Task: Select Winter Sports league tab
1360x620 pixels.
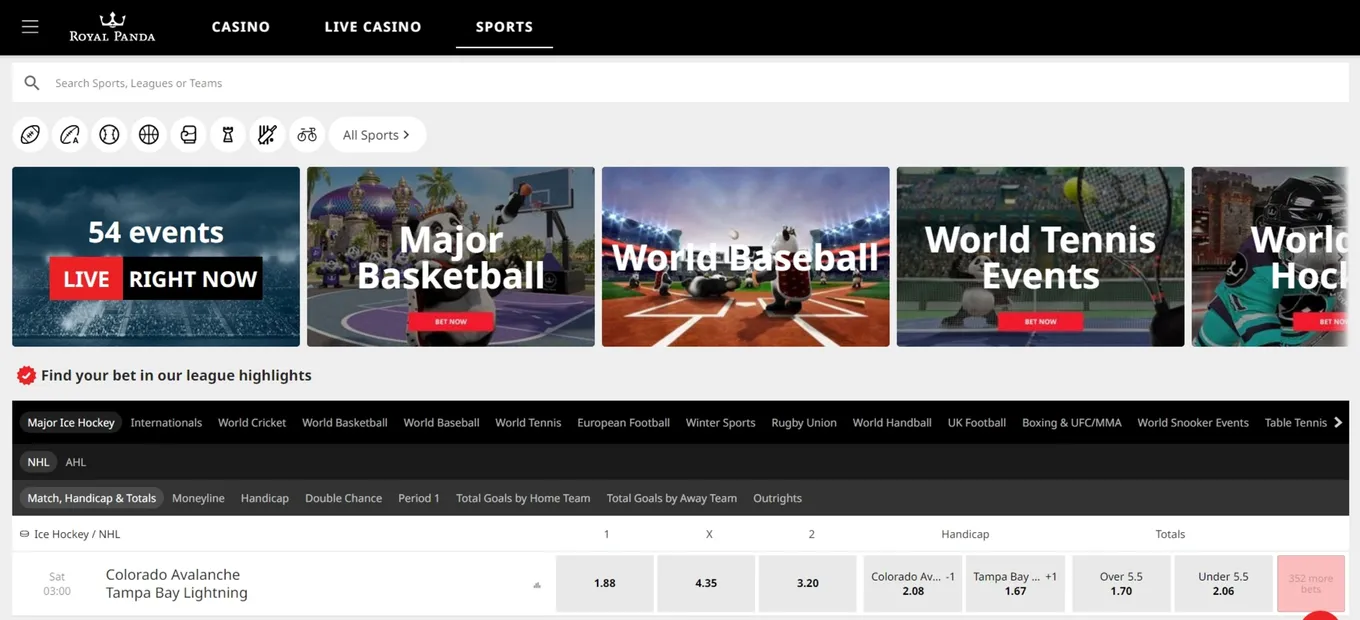Action: coord(720,422)
